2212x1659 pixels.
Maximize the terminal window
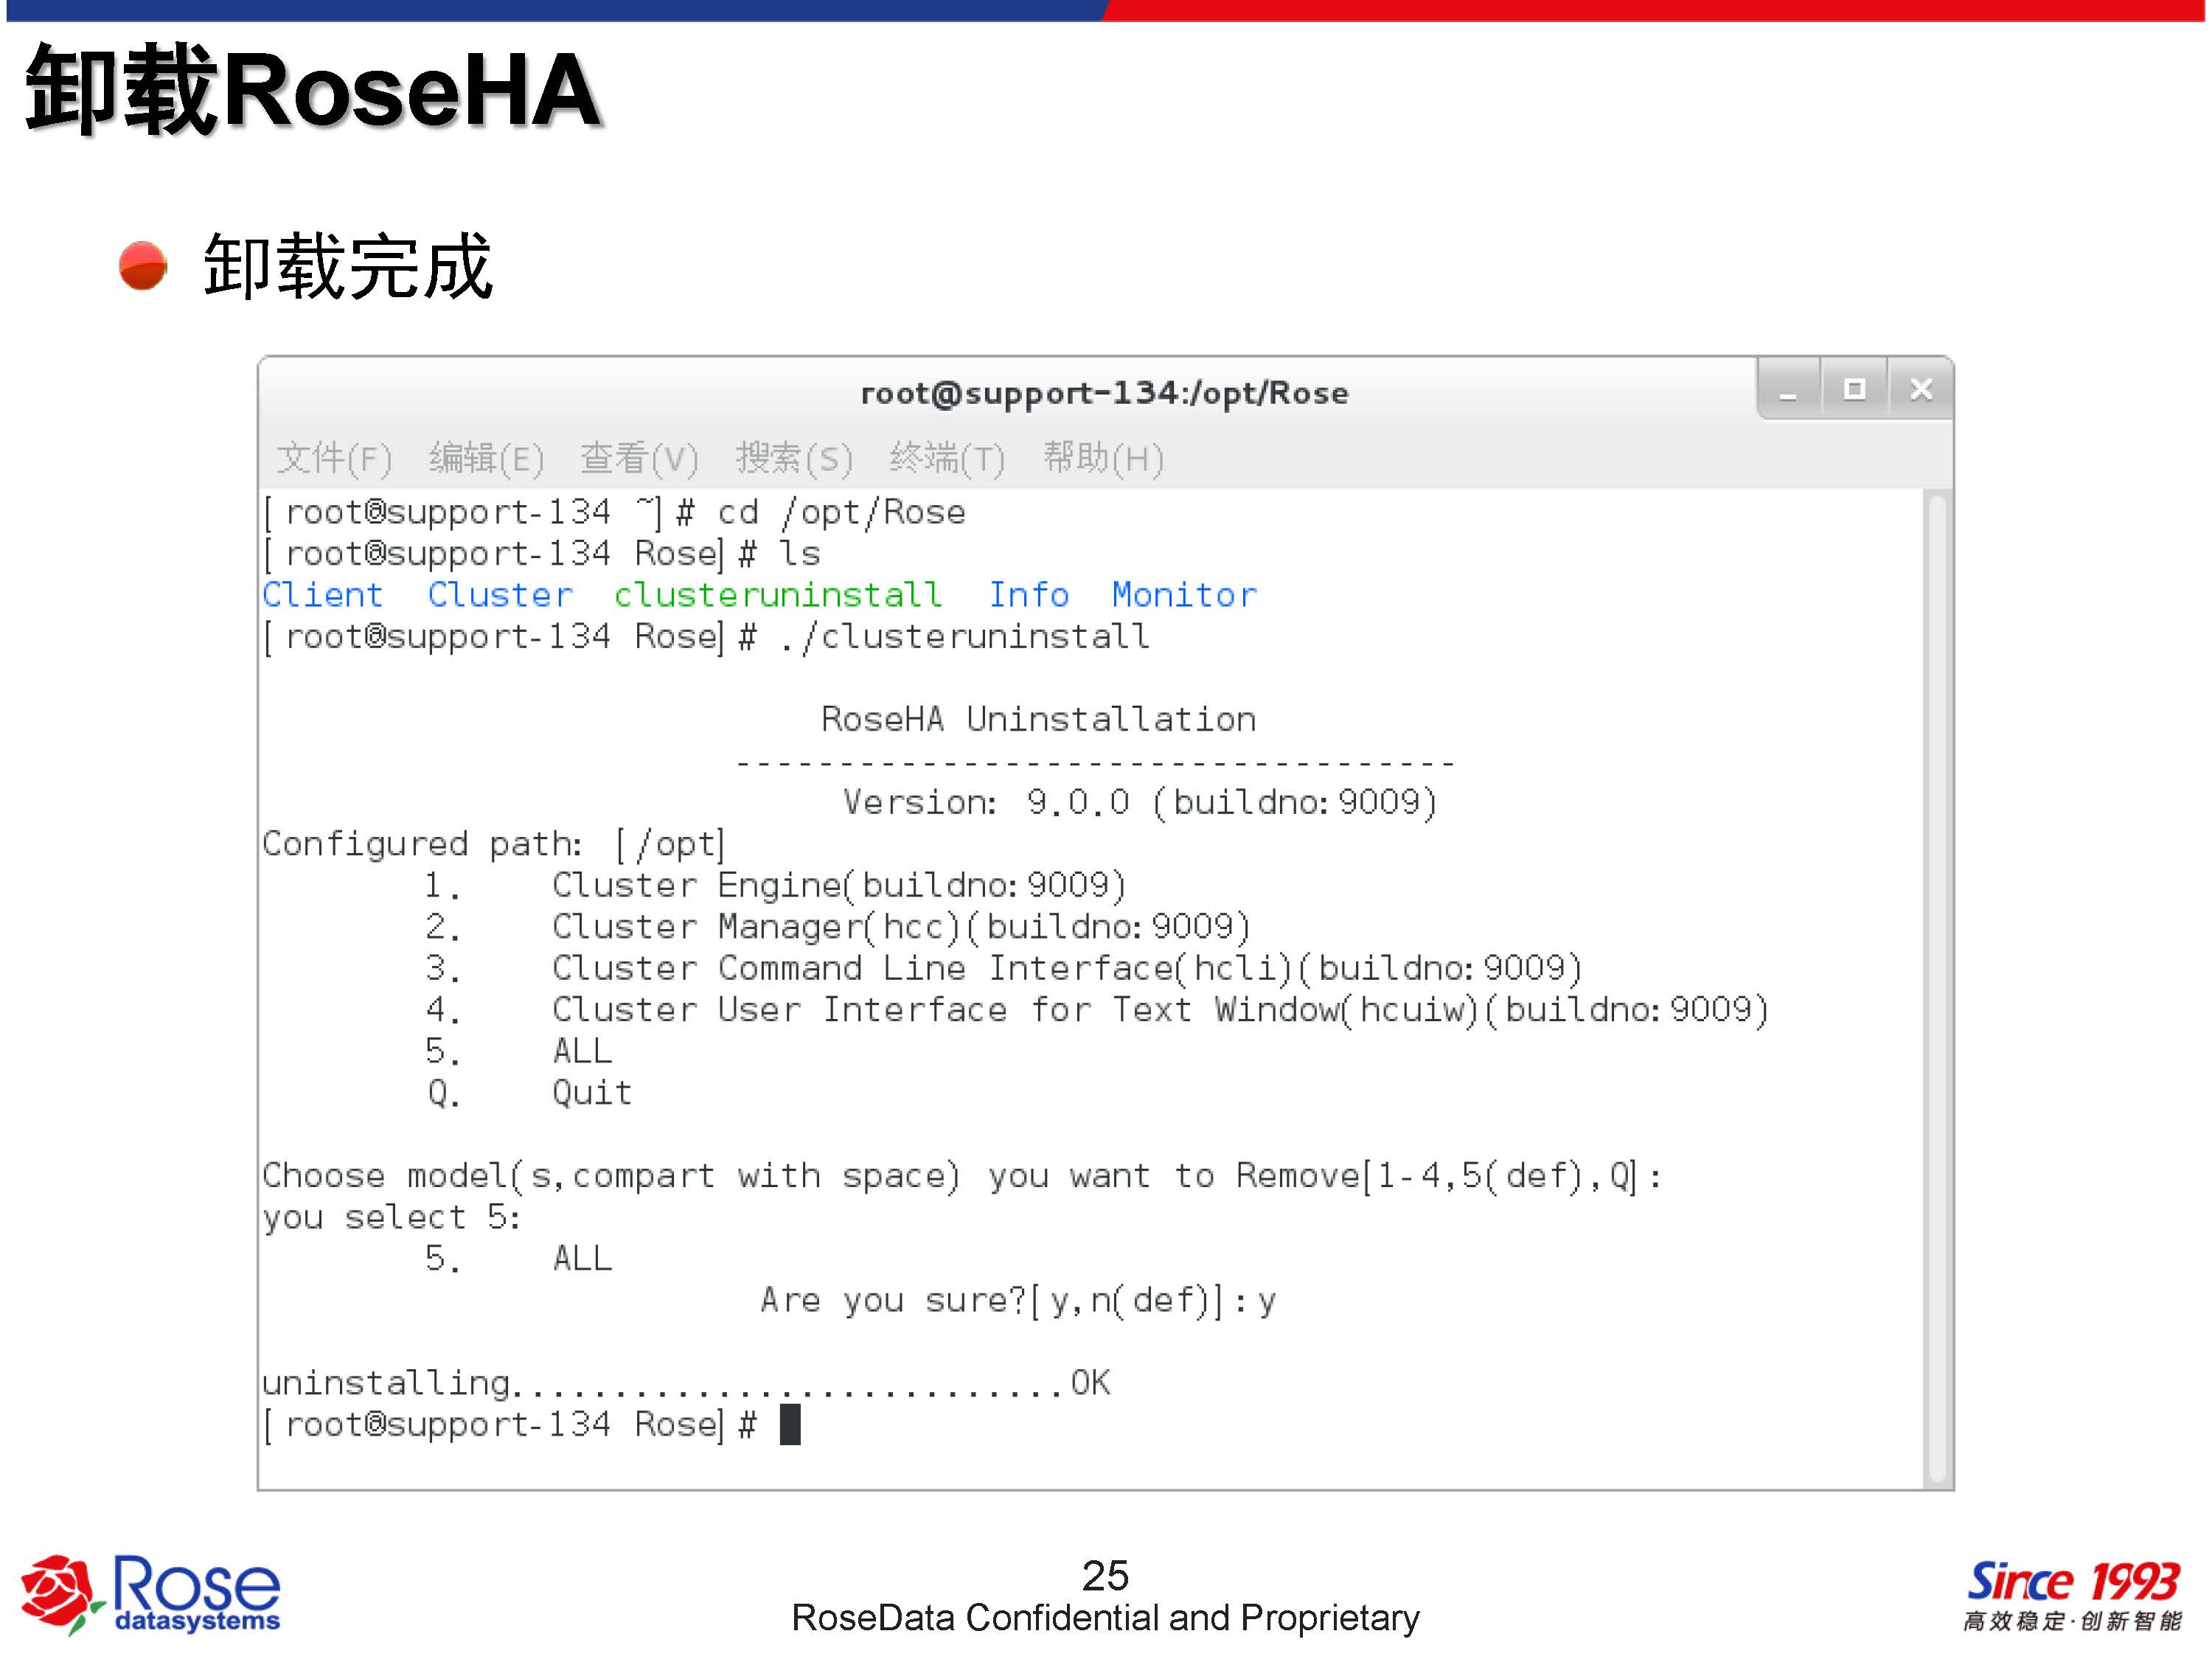(x=1854, y=390)
